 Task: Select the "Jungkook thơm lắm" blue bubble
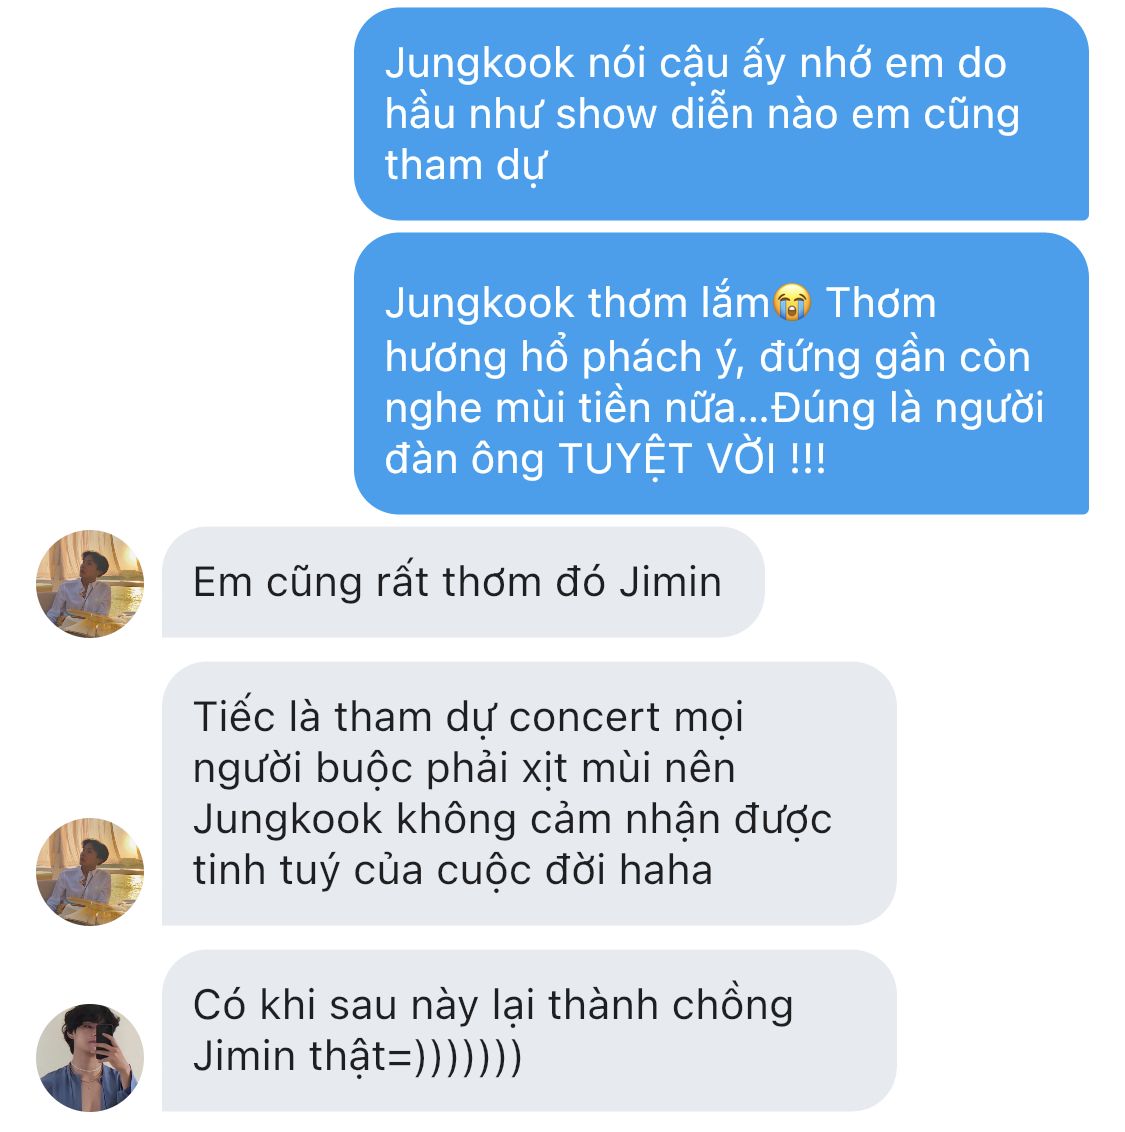click(x=721, y=373)
